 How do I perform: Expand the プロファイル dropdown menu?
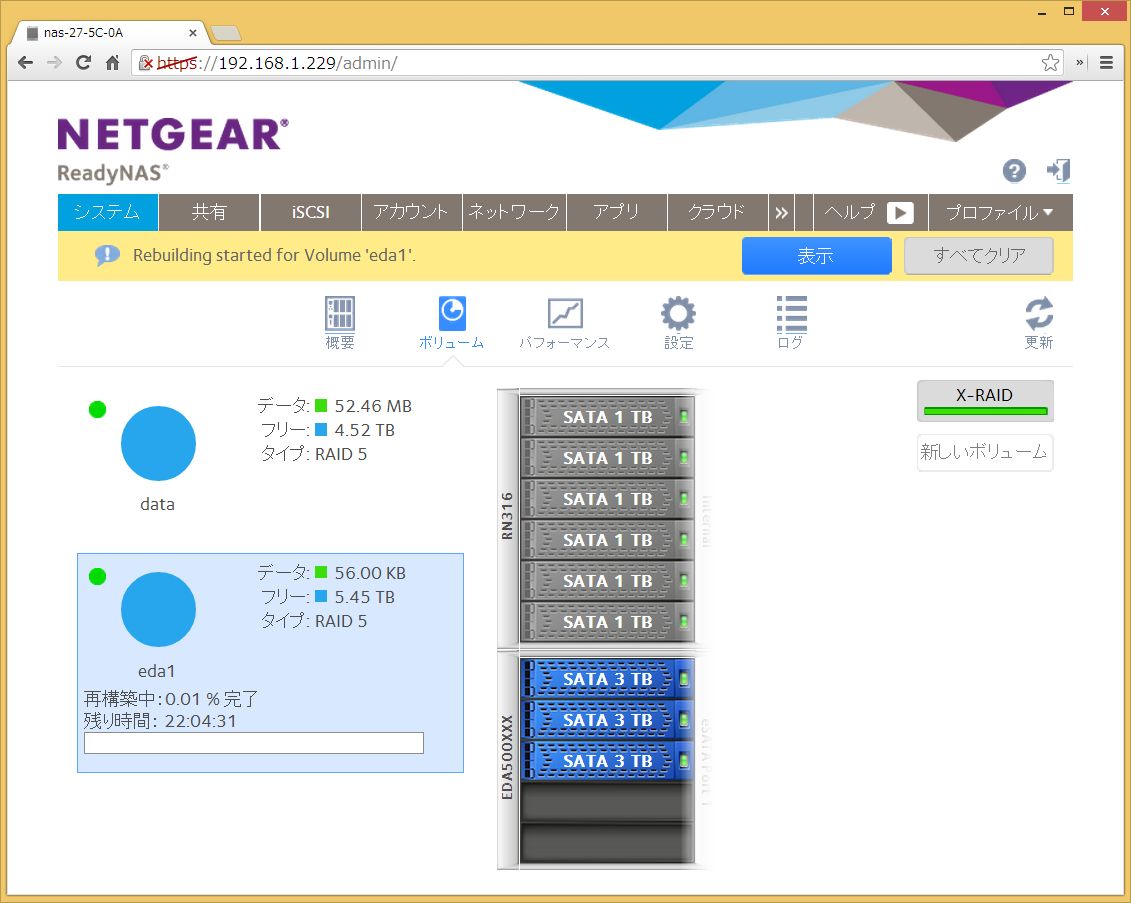[999, 213]
